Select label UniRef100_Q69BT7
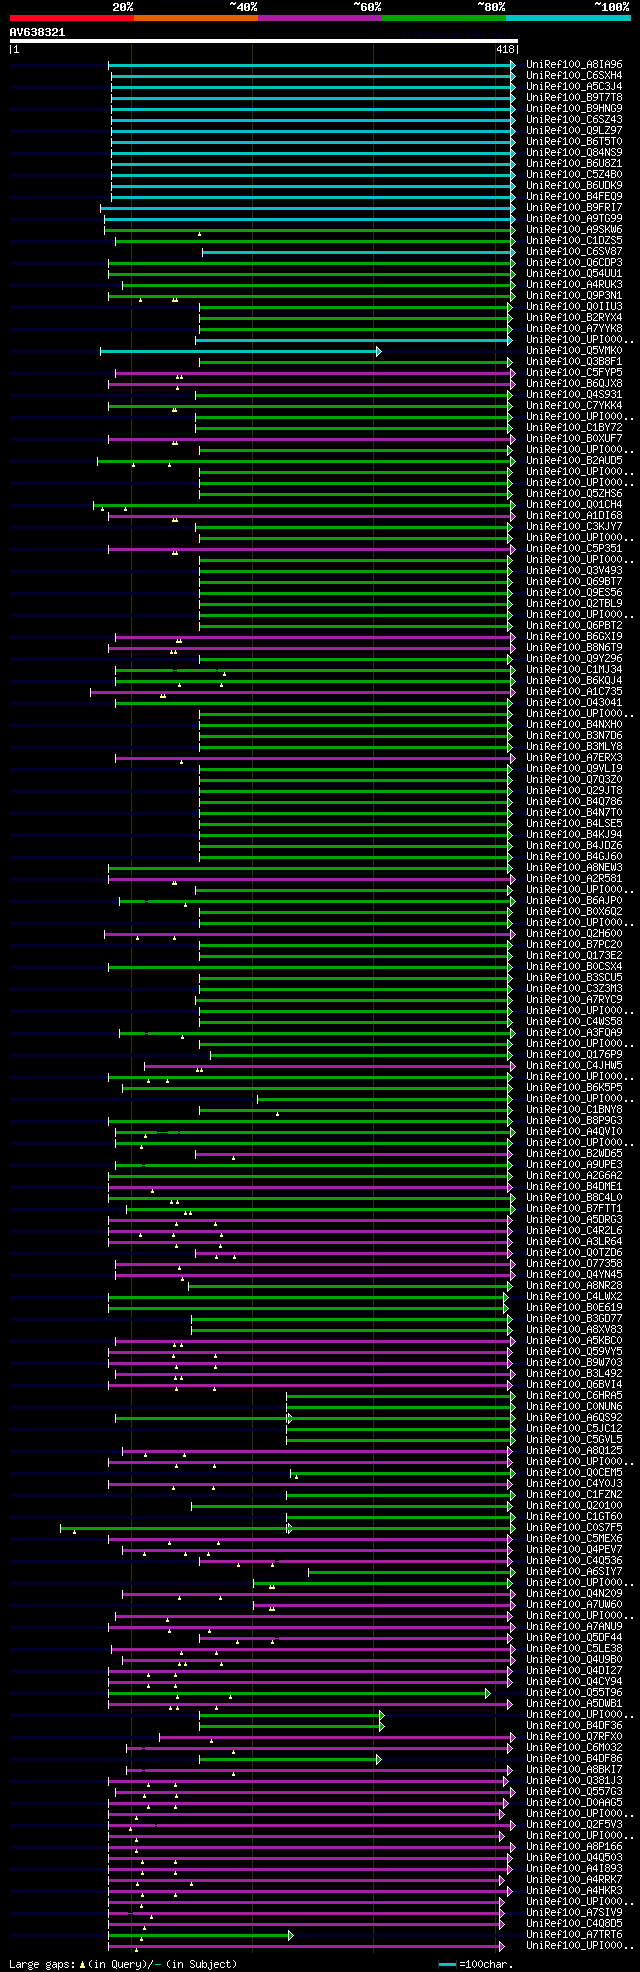This screenshot has height=1972, width=640. 574,581
